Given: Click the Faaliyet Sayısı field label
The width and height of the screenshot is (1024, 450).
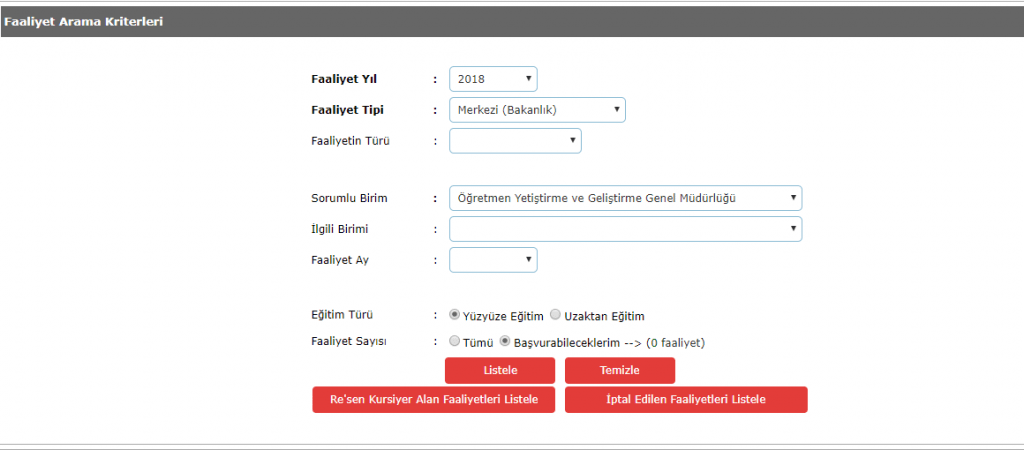Looking at the screenshot, I should click(x=349, y=342).
